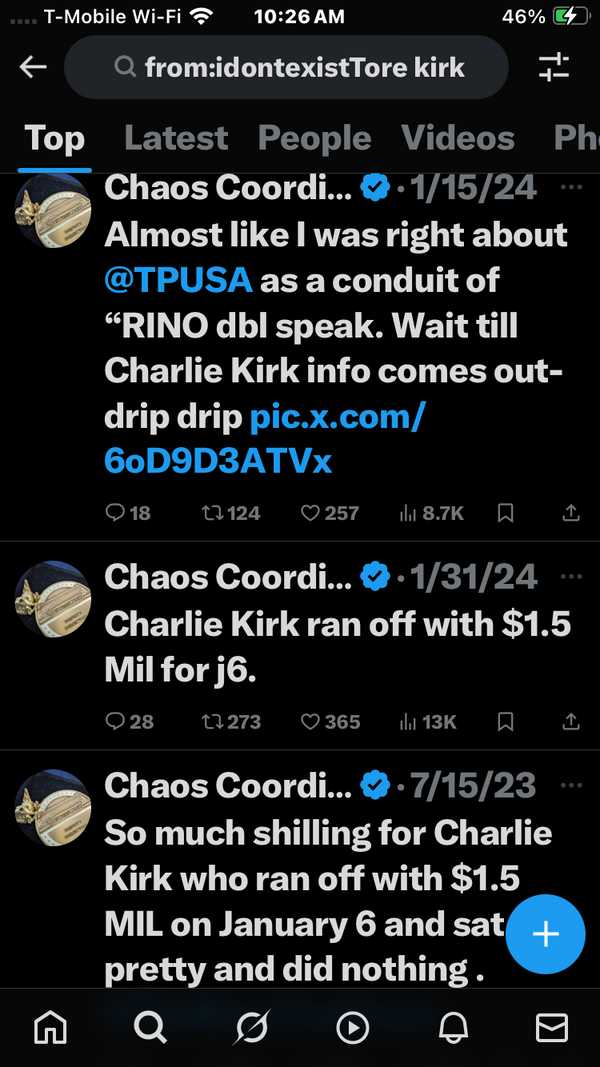Tap the back arrow
The width and height of the screenshot is (600, 1067).
pyautogui.click(x=33, y=67)
